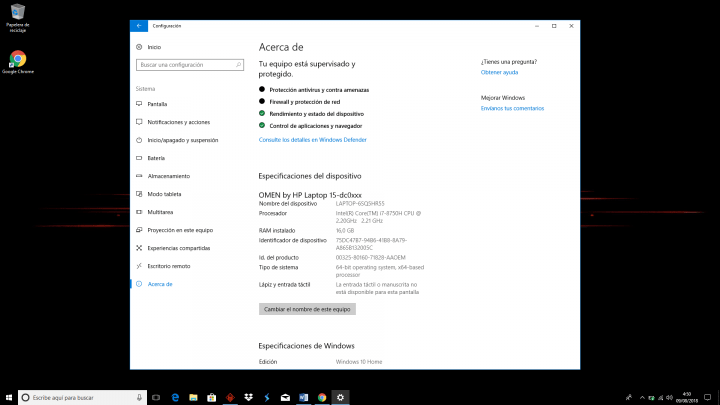
Task: Open People icon in system tray
Action: [629, 397]
